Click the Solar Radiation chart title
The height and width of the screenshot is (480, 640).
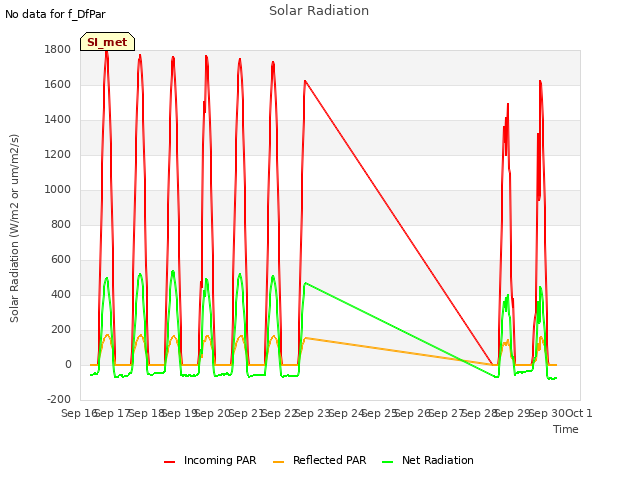coord(319,11)
